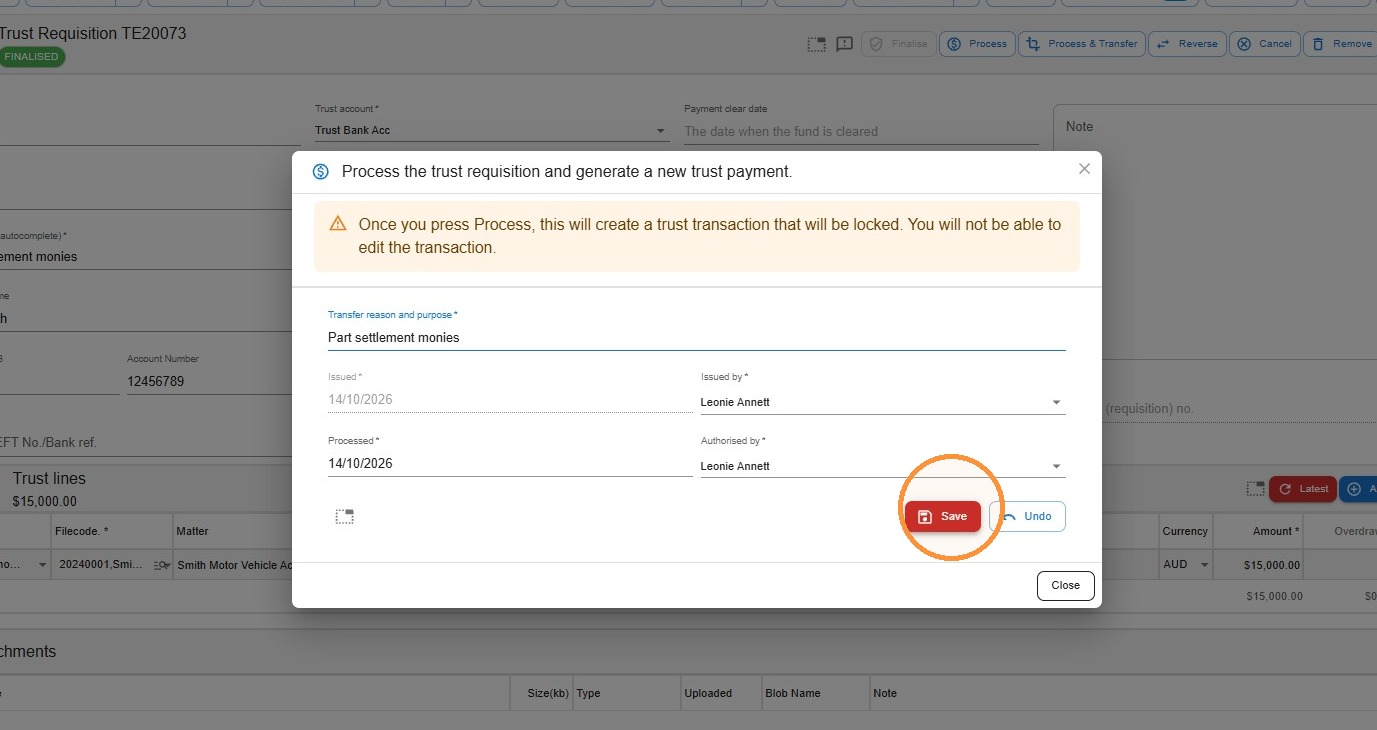The width and height of the screenshot is (1377, 730).
Task: Click the FINALISED status badge
Action: (x=31, y=57)
